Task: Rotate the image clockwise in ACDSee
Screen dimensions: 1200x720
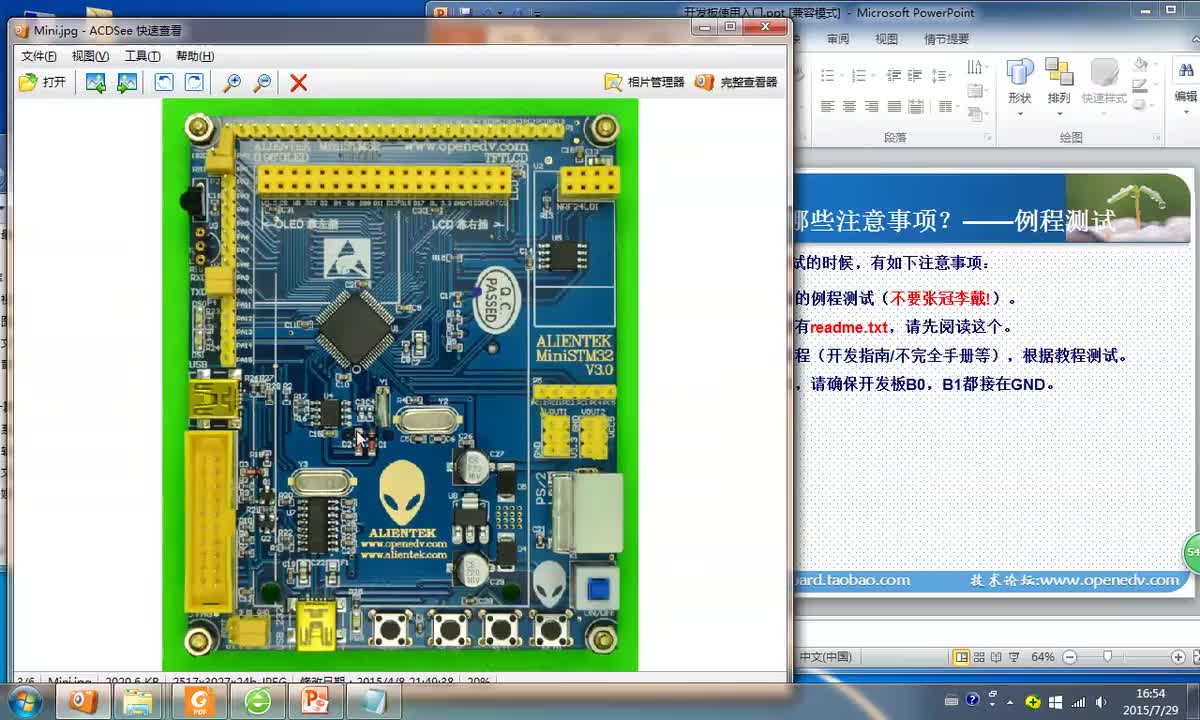Action: click(x=194, y=83)
